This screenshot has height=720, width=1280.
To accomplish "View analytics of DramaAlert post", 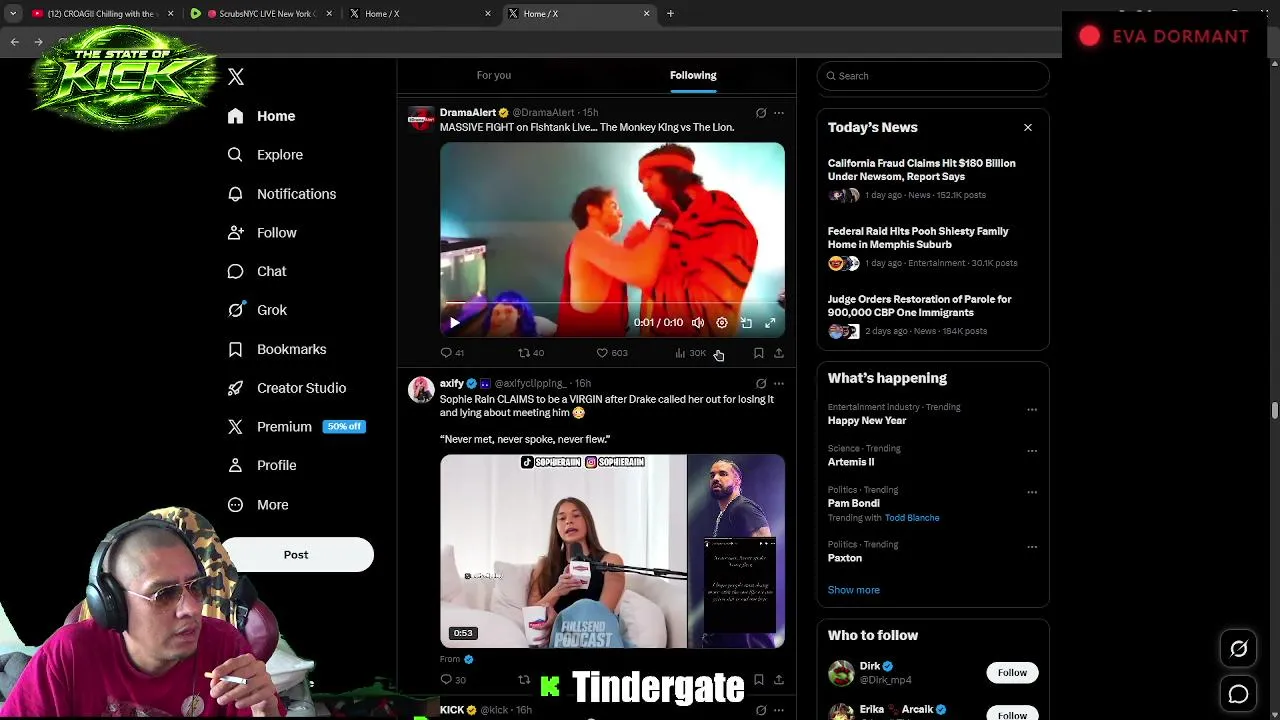I will pyautogui.click(x=691, y=353).
